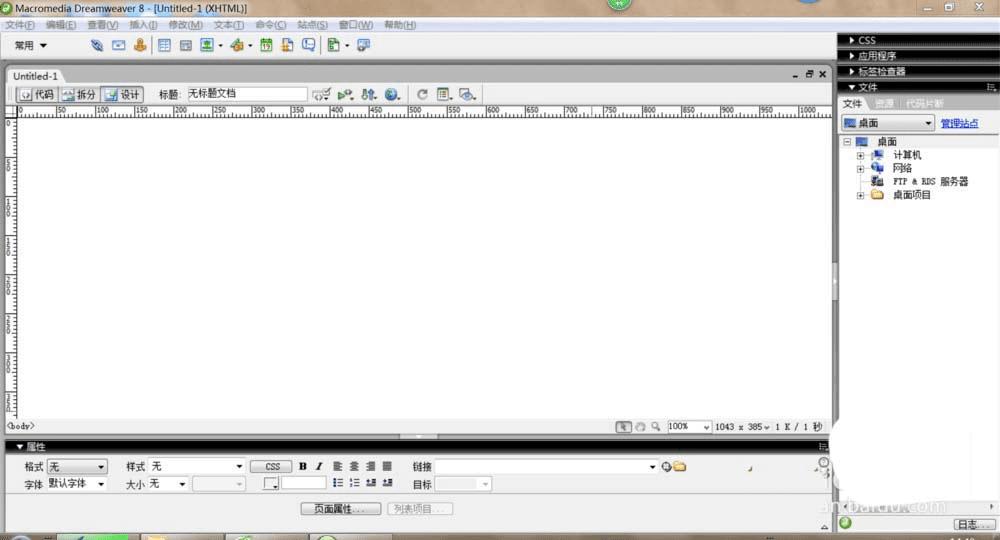Click the 页面属性 button
1000x540 pixels.
(x=341, y=509)
